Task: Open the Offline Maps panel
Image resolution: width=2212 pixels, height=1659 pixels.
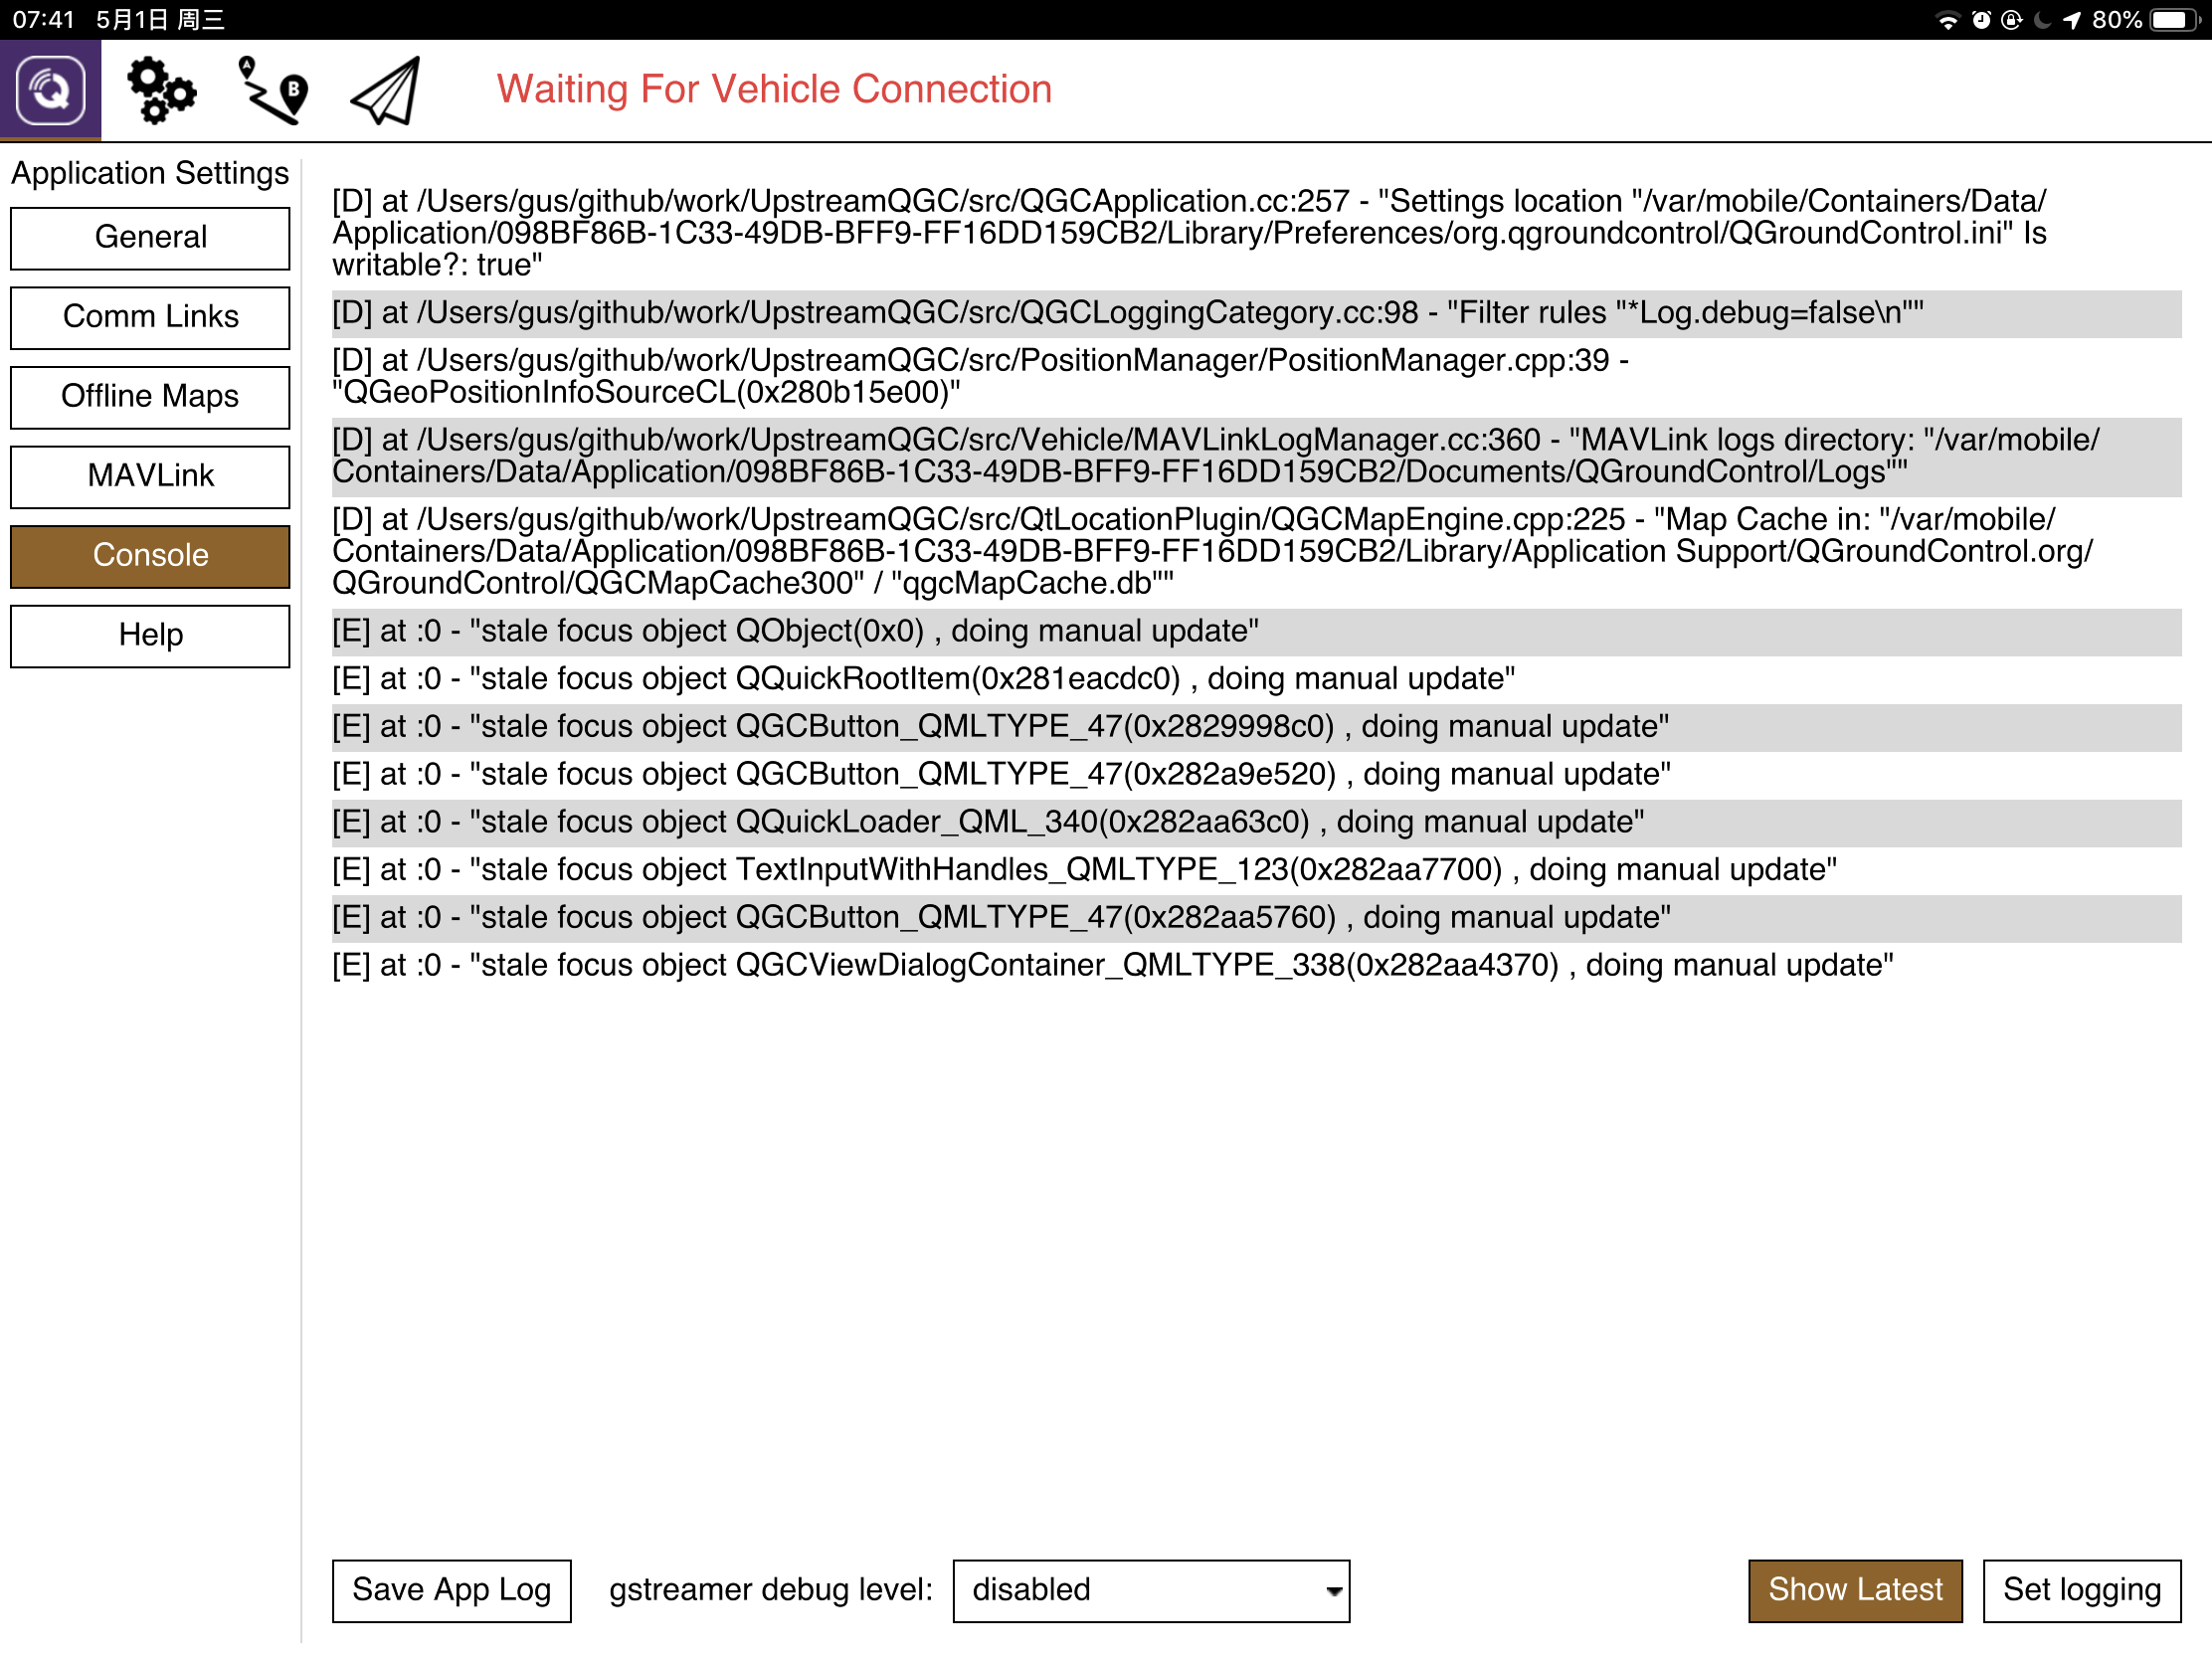Action: click(x=149, y=397)
